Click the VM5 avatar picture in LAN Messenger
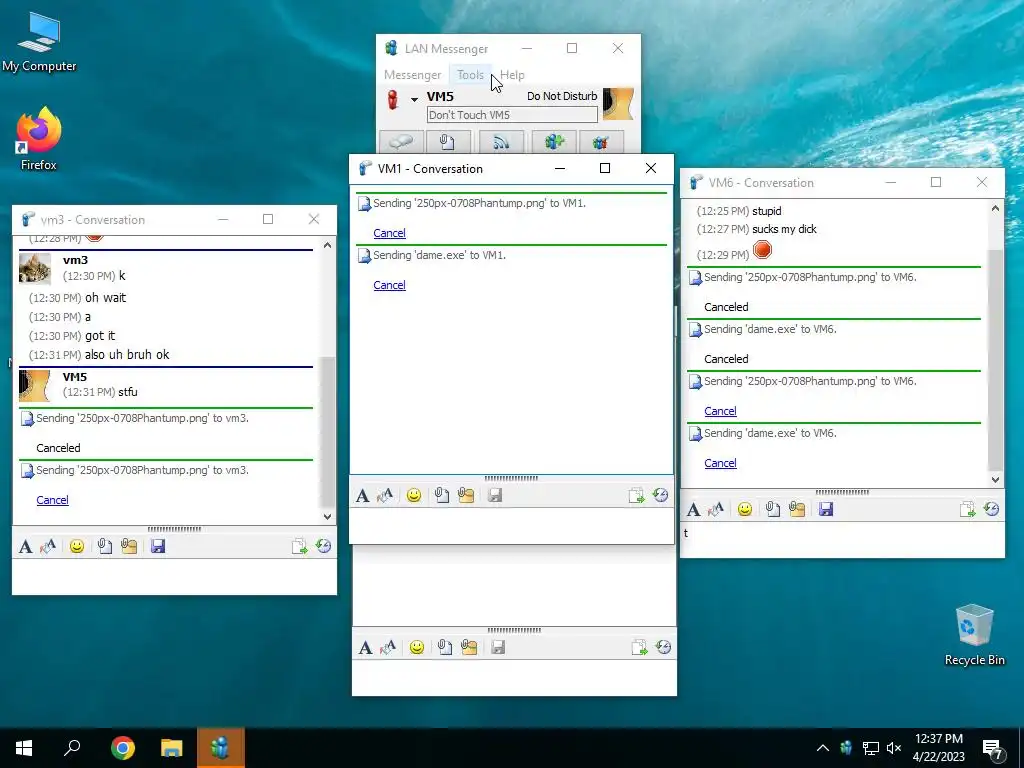 pyautogui.click(x=618, y=104)
